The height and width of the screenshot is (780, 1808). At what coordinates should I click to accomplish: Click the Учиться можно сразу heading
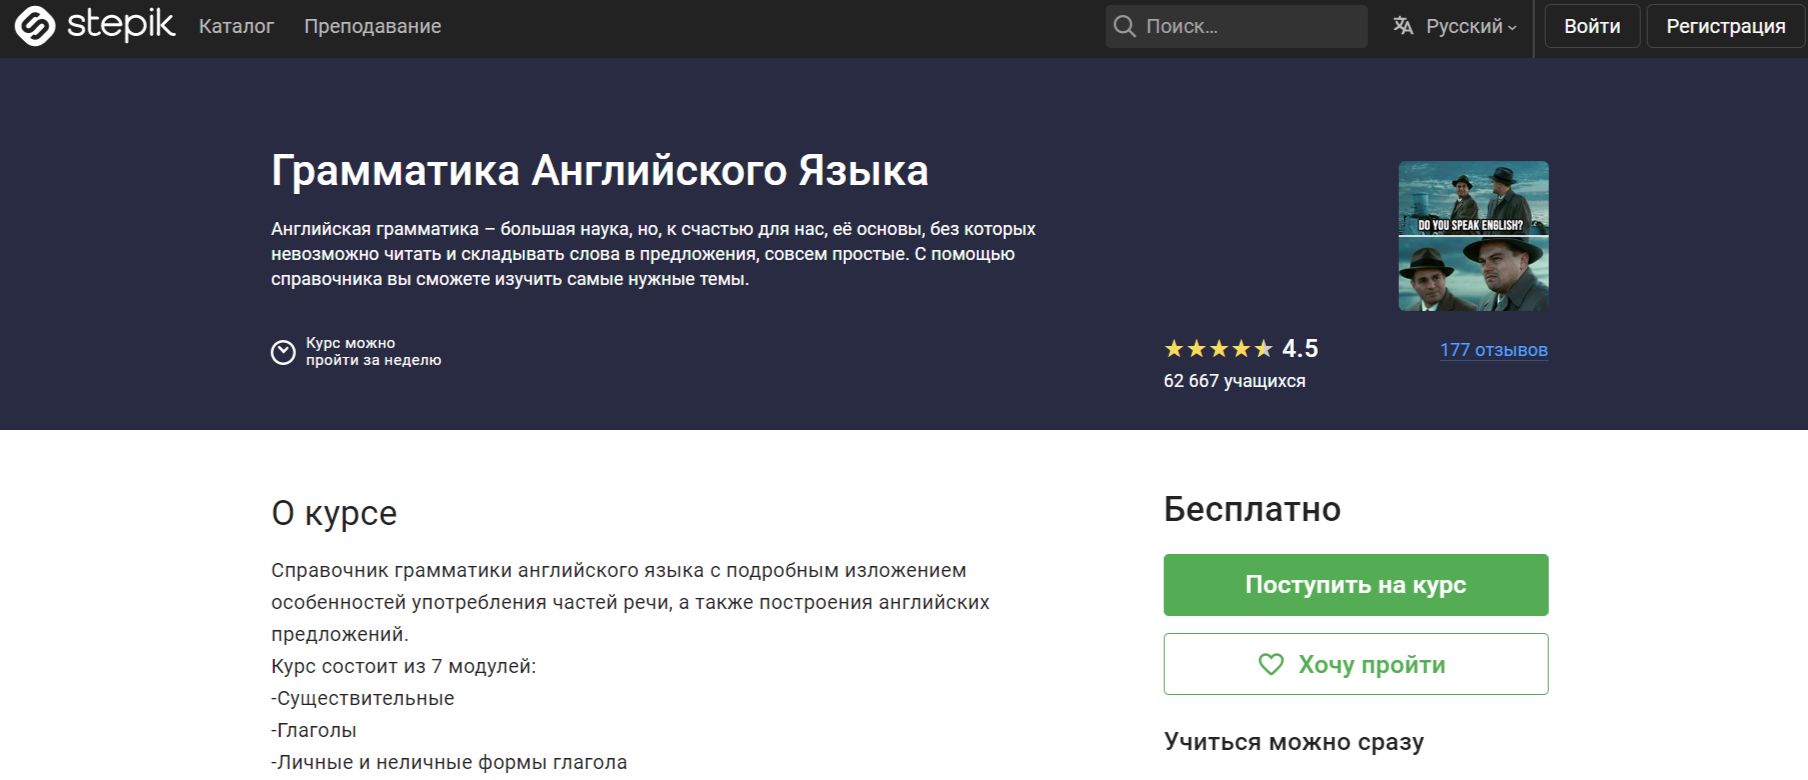click(x=1294, y=742)
